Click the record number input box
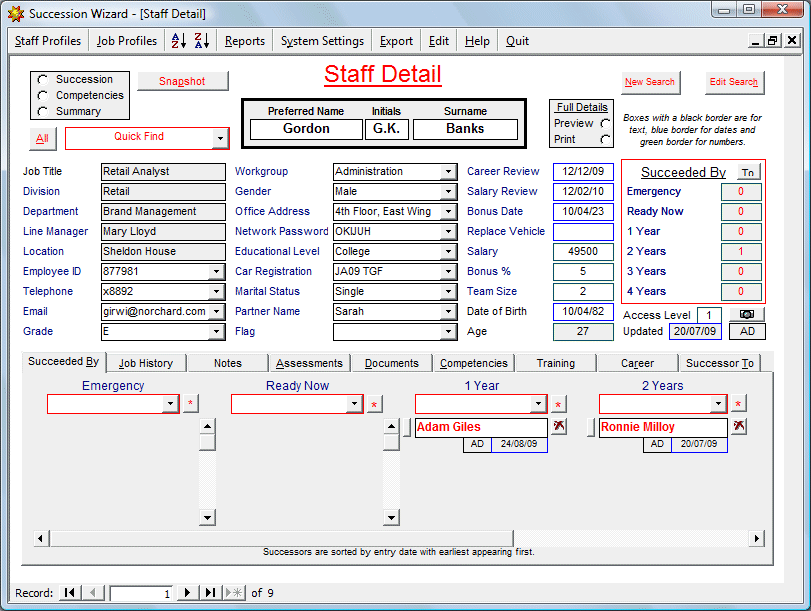Screen dimensions: 811x611 point(142,593)
